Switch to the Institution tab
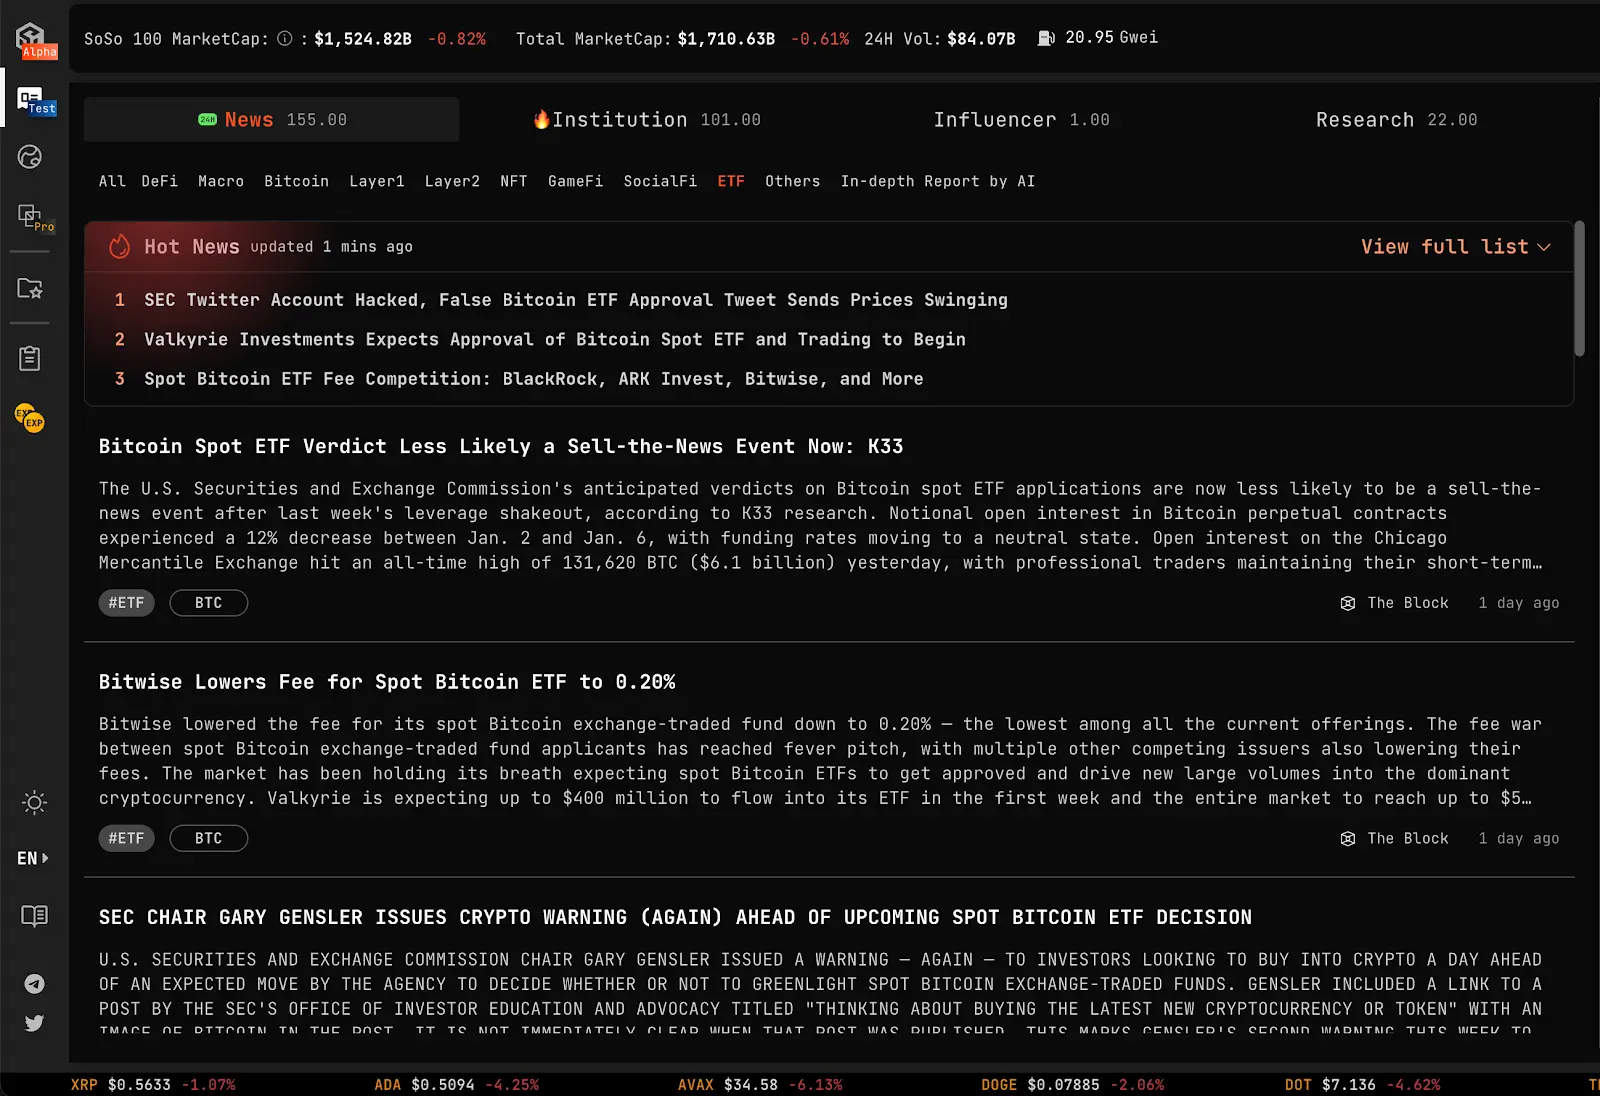This screenshot has width=1600, height=1096. [x=647, y=120]
